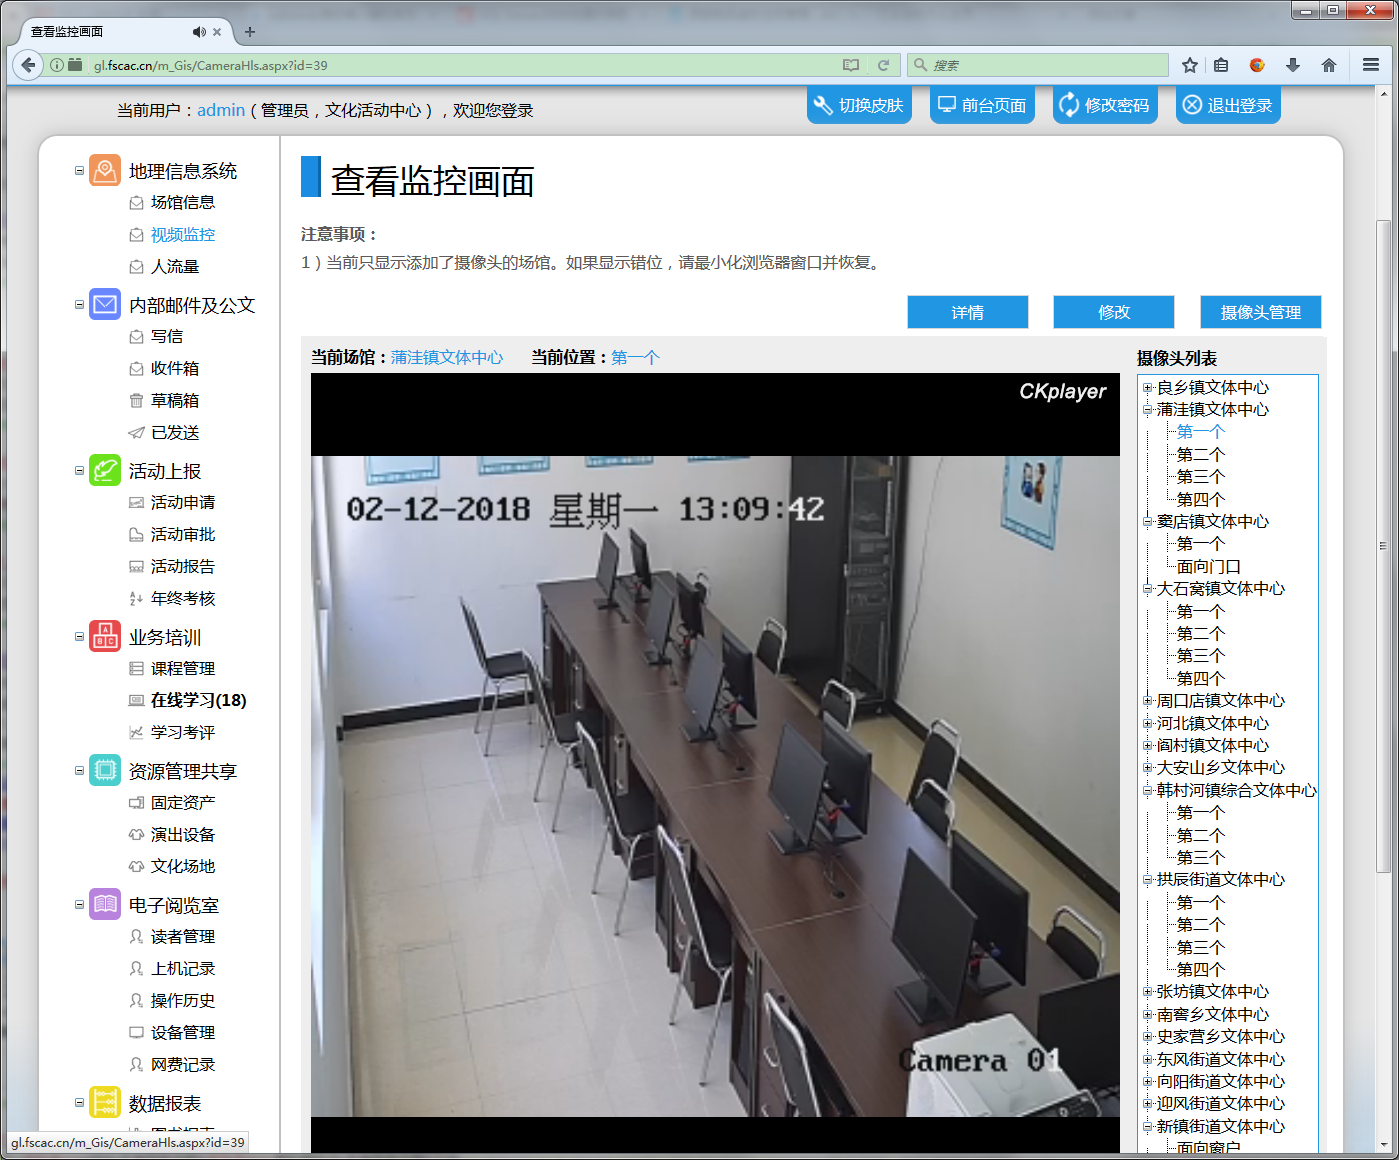Open 年终考核 in the sidebar
The height and width of the screenshot is (1160, 1399).
coord(183,599)
